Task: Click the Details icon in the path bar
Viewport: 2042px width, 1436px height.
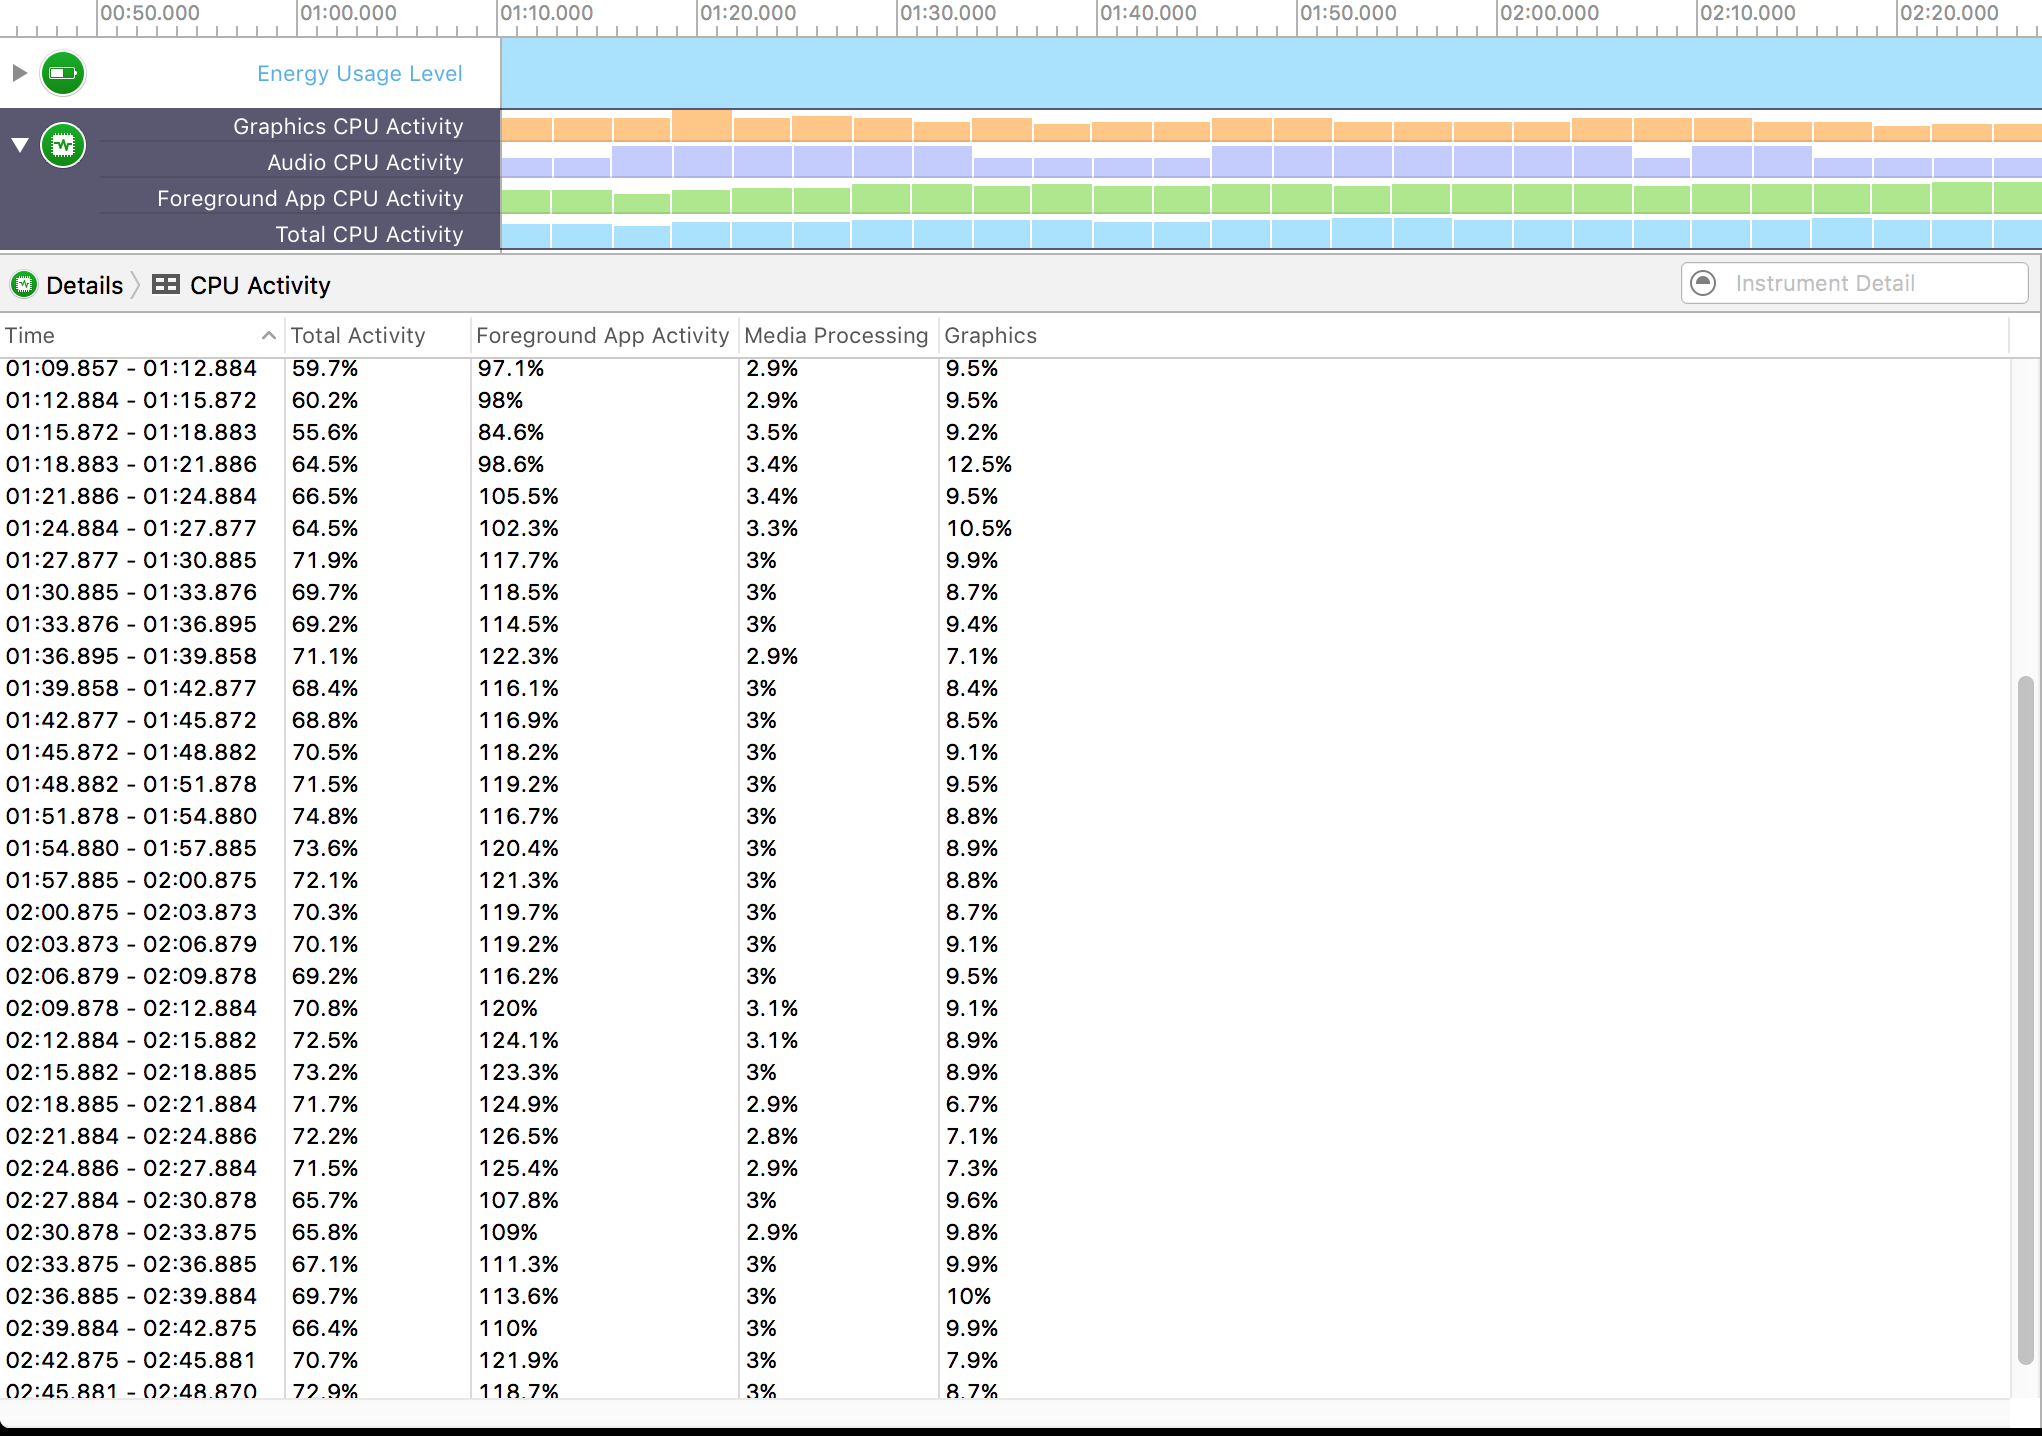Action: (23, 285)
